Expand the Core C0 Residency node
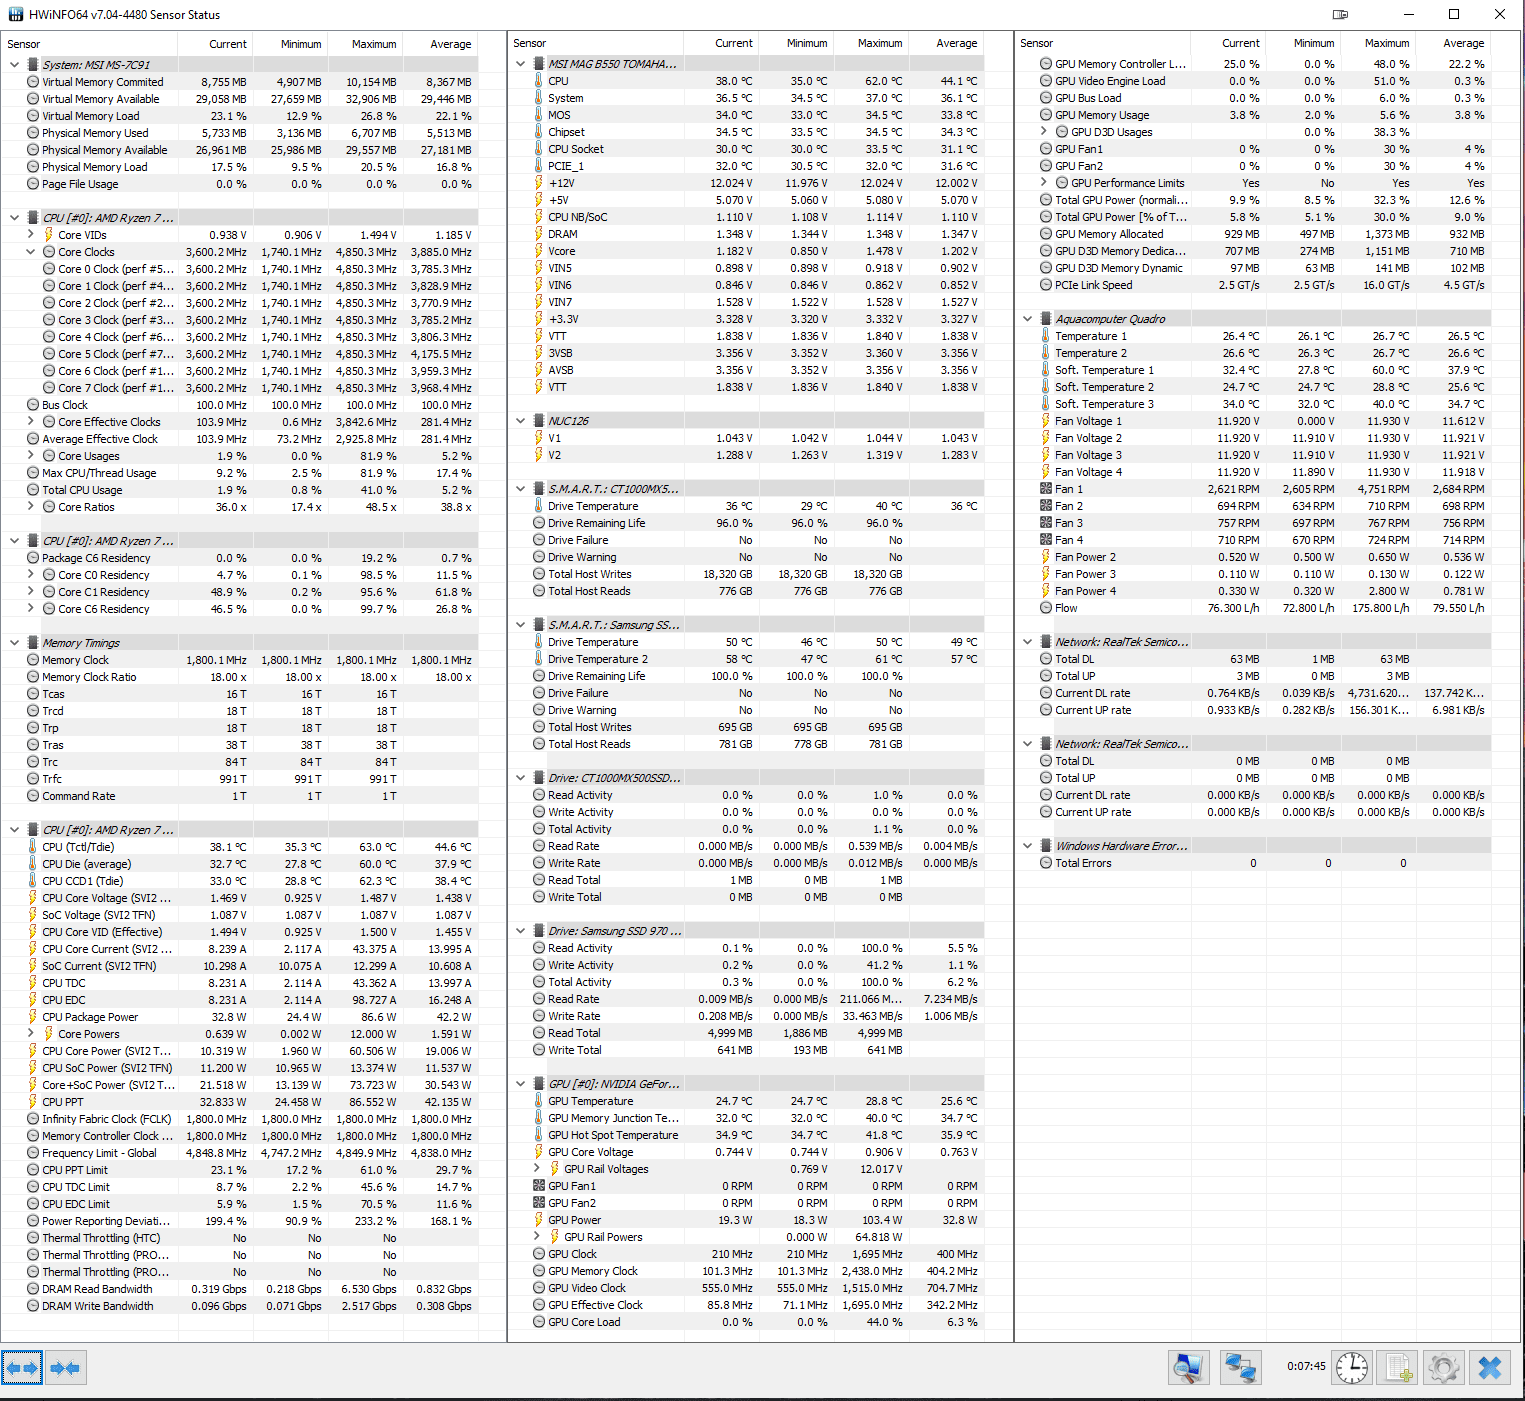This screenshot has height=1401, width=1525. coord(30,575)
